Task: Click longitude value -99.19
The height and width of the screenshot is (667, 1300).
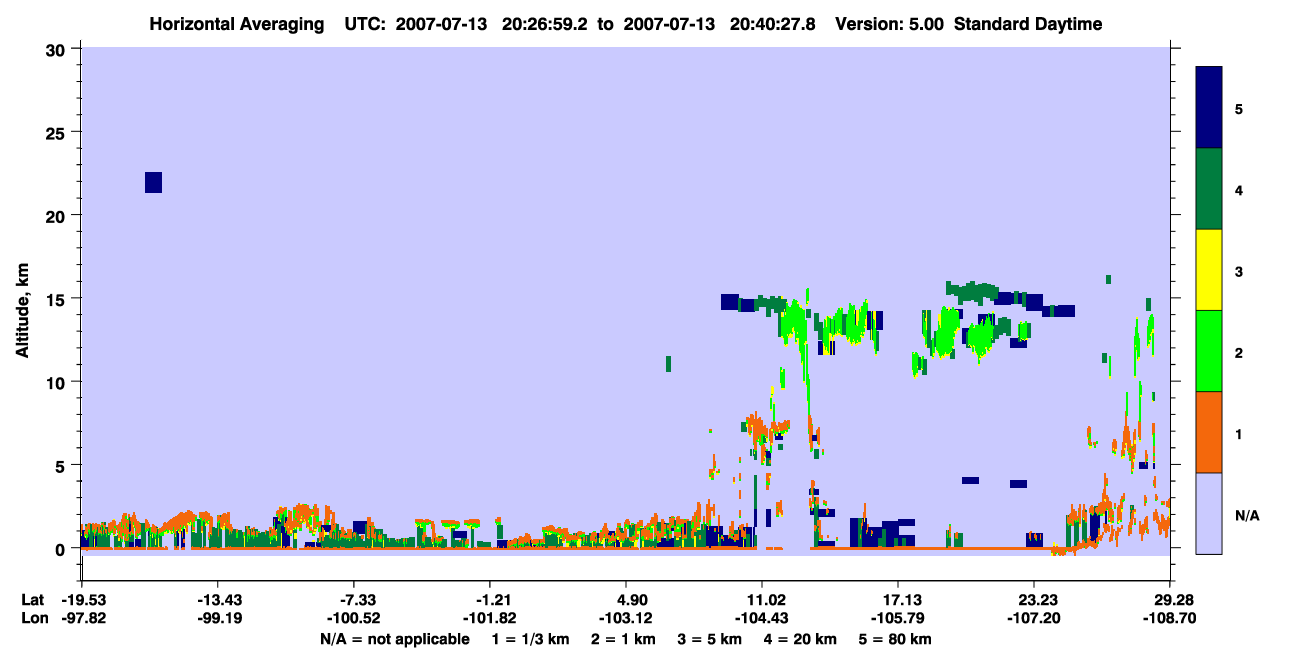Action: point(220,618)
